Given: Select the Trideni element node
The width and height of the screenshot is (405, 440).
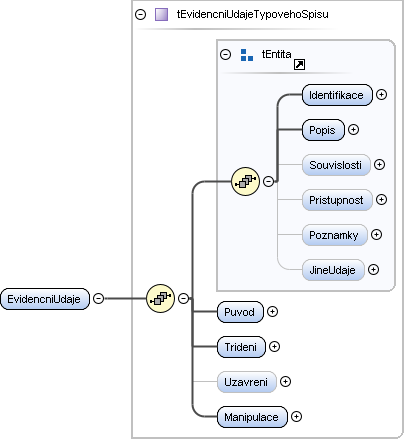Looking at the screenshot, I should 241,347.
